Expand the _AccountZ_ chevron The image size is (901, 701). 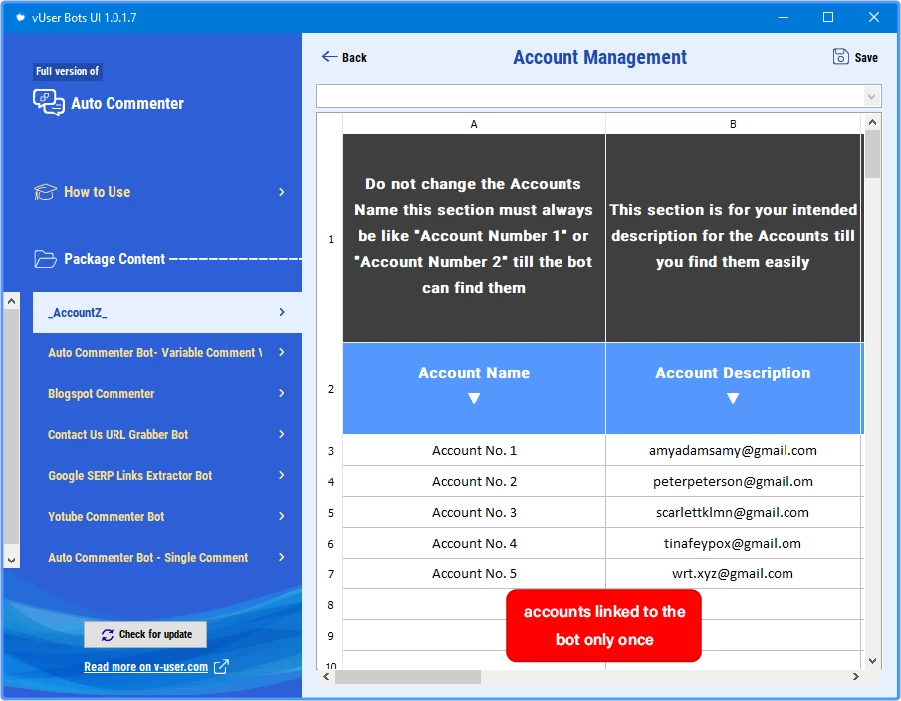(x=282, y=312)
